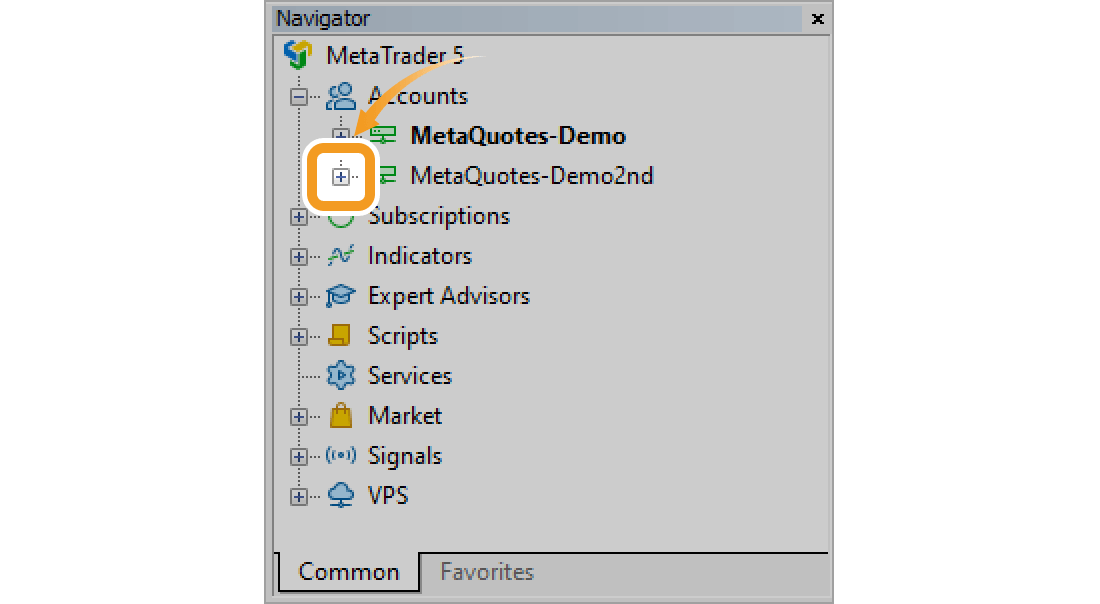This screenshot has width=1100, height=604.
Task: Click the Indicators chart icon
Action: (341, 256)
